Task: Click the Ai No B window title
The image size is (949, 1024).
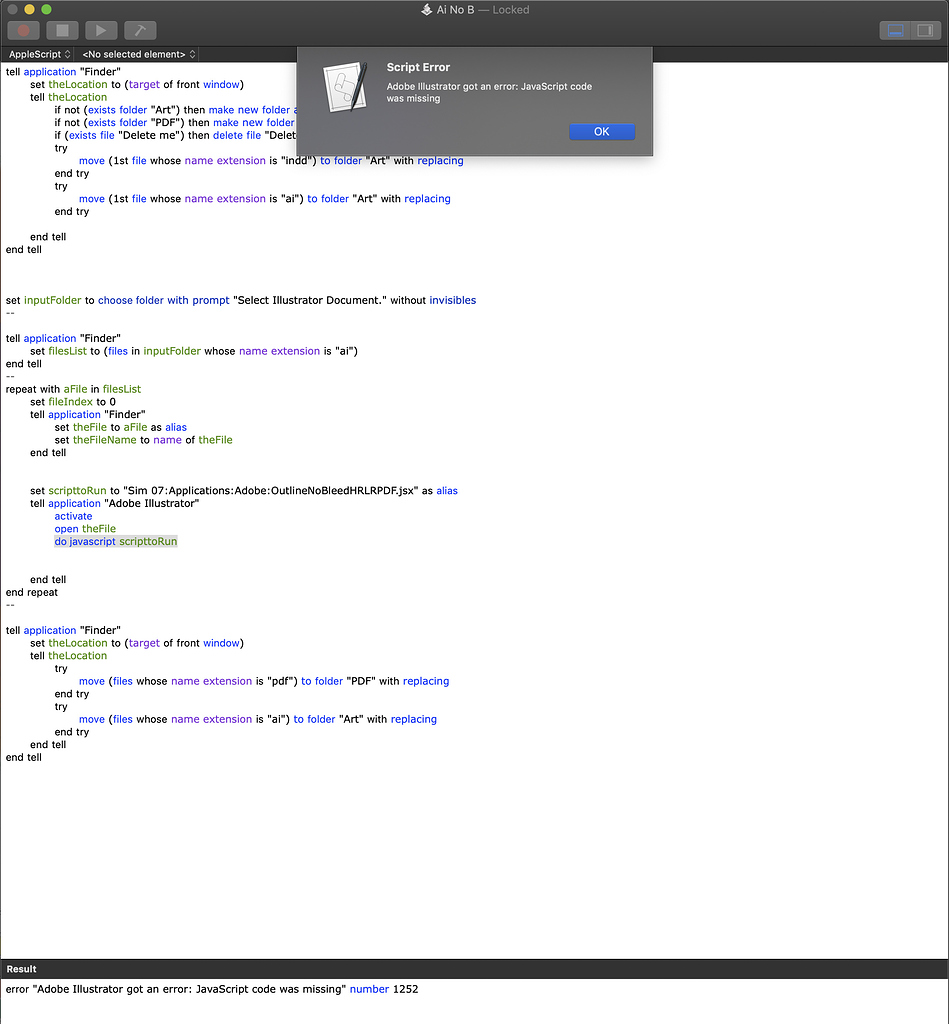Action: pos(455,10)
